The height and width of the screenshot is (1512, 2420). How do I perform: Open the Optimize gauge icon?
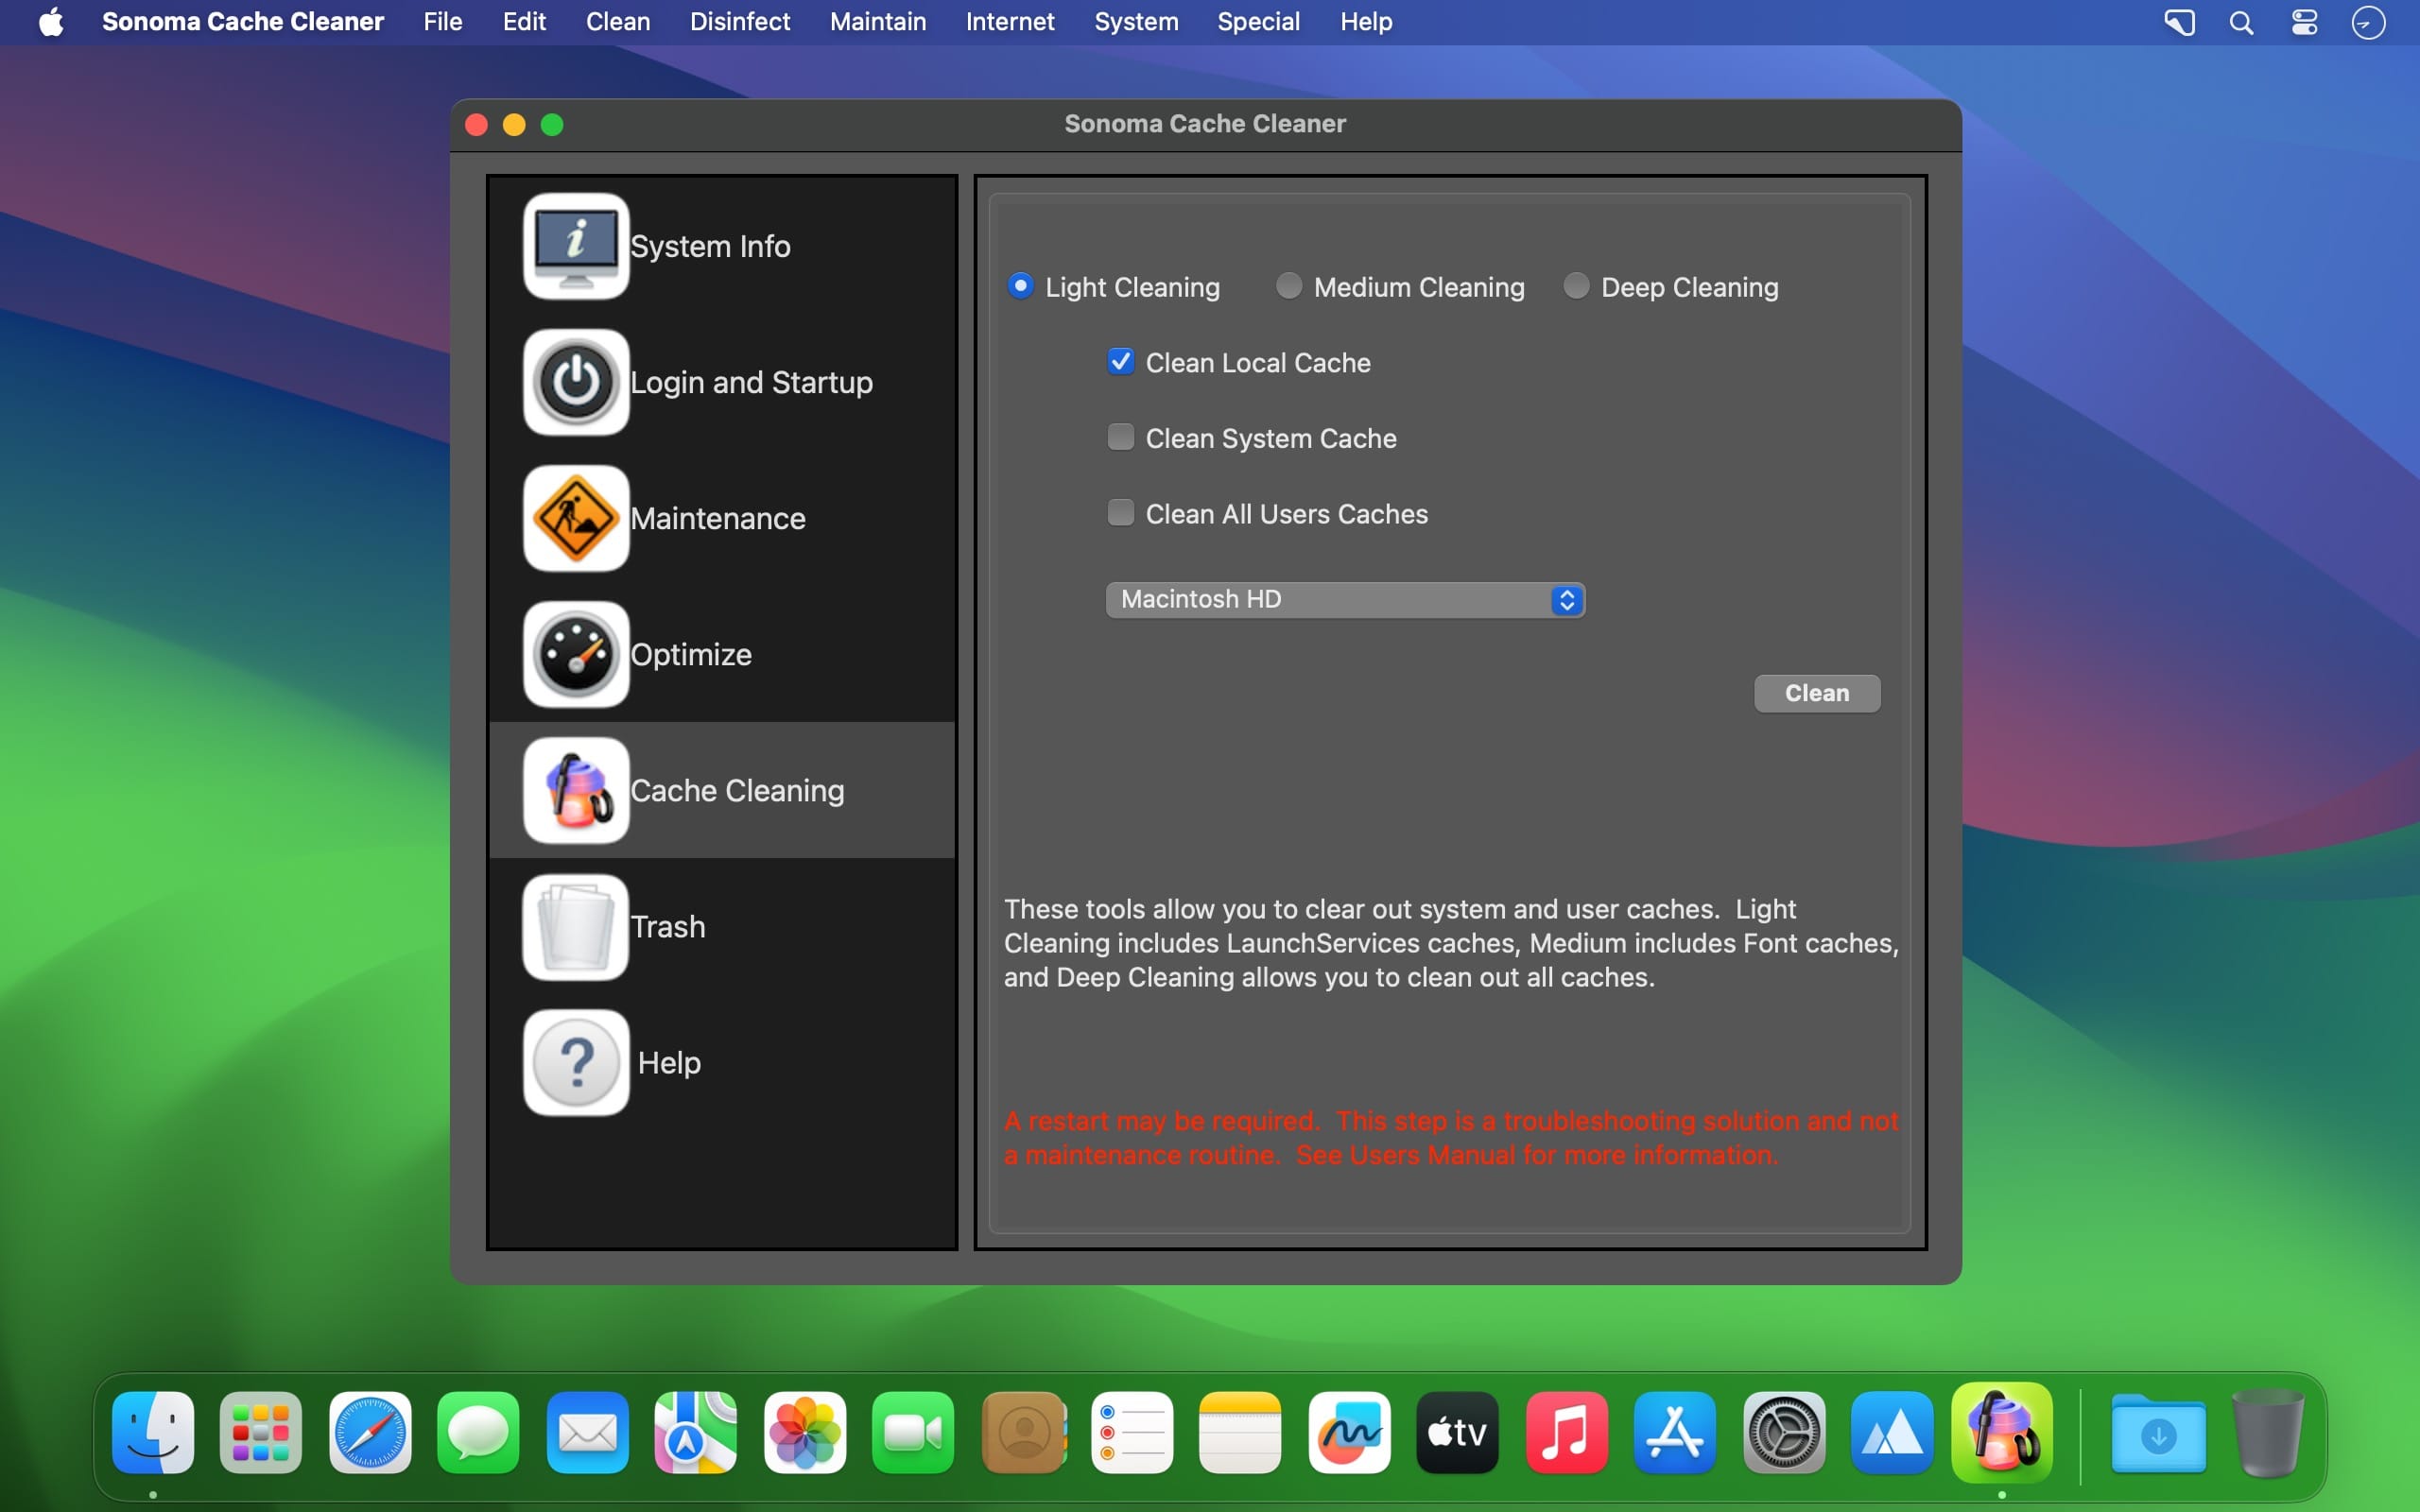[x=576, y=654]
